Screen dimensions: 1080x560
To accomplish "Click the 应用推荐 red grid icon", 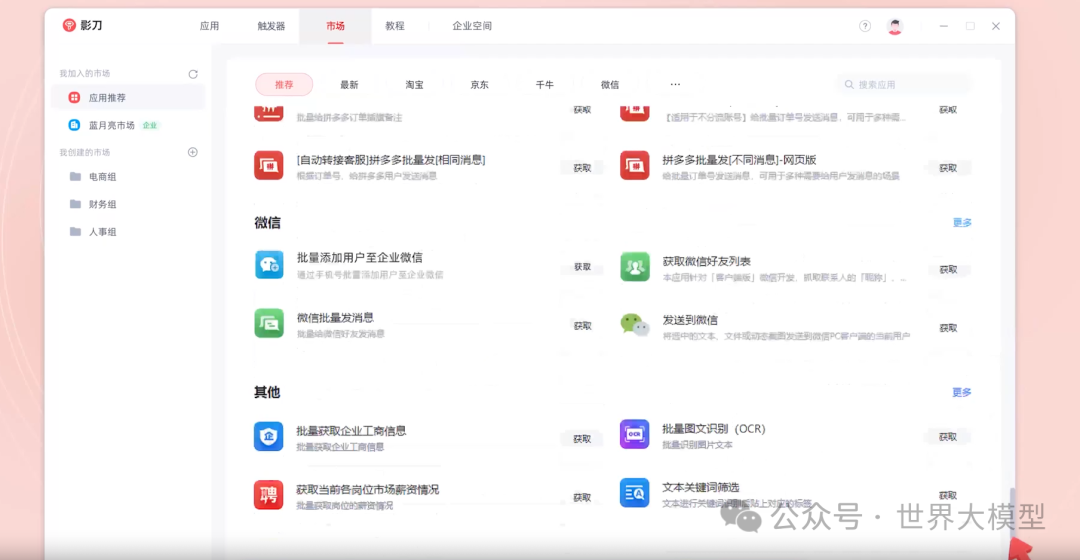I will coord(74,98).
